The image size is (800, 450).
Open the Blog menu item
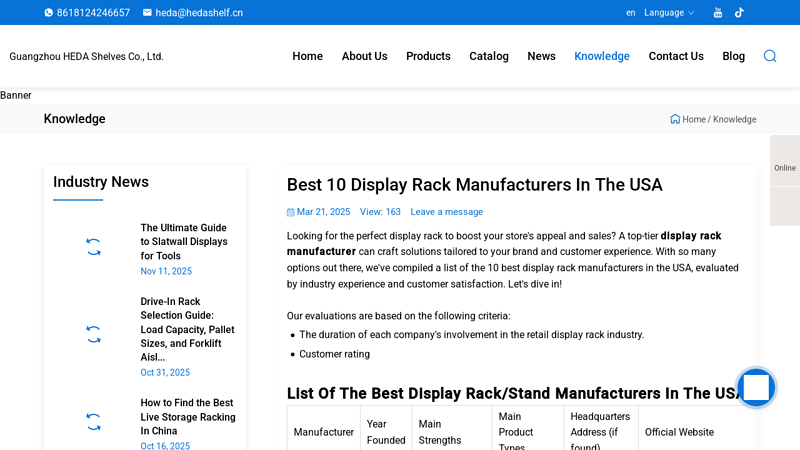tap(734, 56)
